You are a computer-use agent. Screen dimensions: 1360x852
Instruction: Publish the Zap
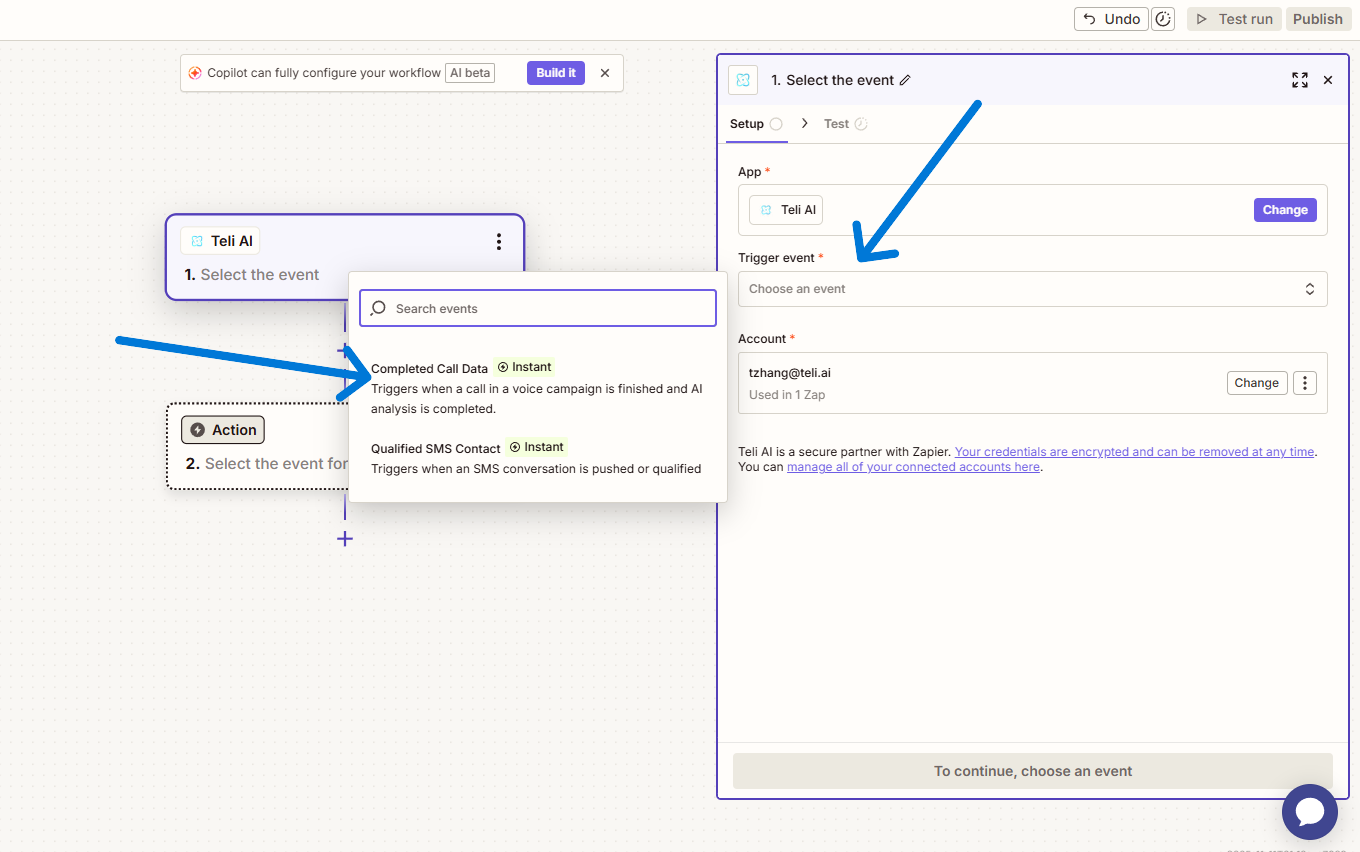(x=1317, y=19)
